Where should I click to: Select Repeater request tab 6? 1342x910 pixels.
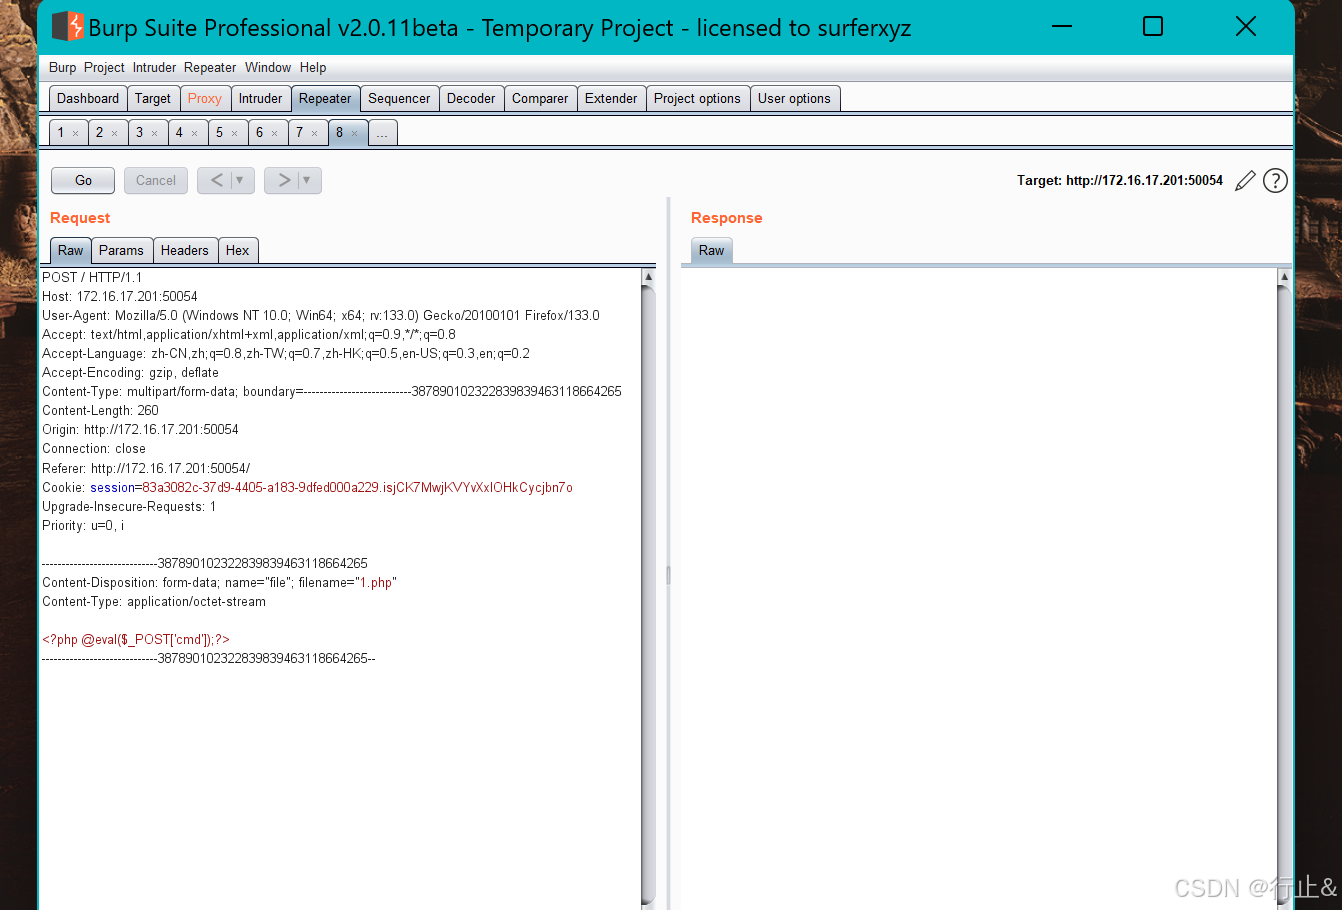[260, 133]
